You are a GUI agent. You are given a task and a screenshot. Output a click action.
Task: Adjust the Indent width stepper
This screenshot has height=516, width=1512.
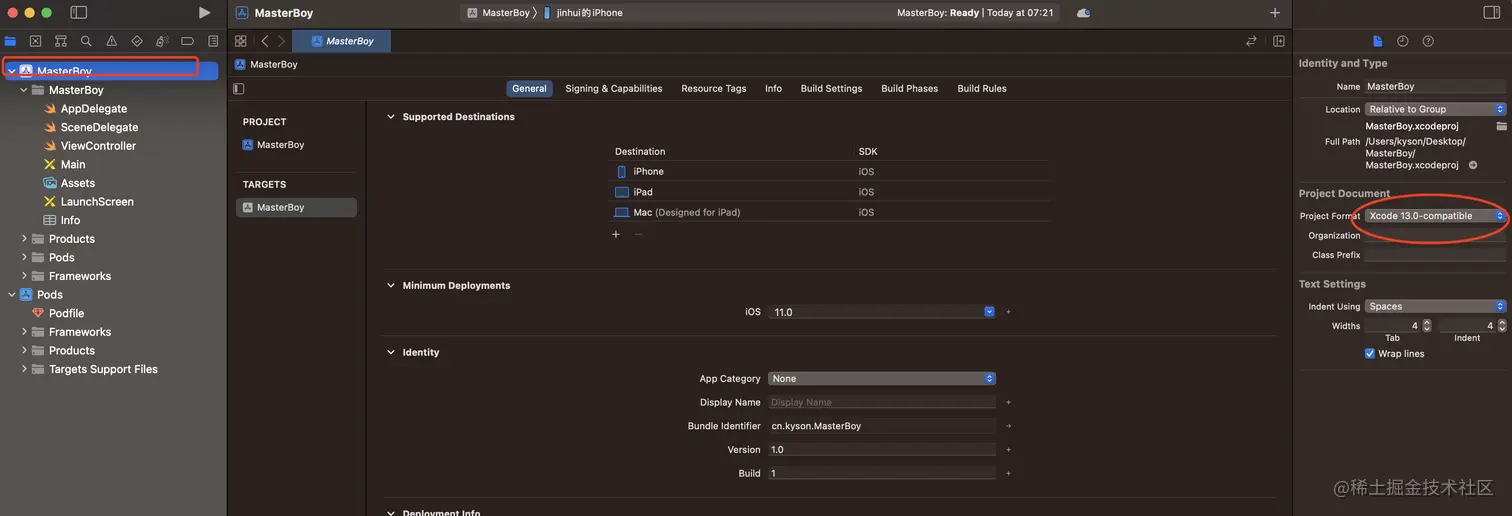coord(1502,326)
